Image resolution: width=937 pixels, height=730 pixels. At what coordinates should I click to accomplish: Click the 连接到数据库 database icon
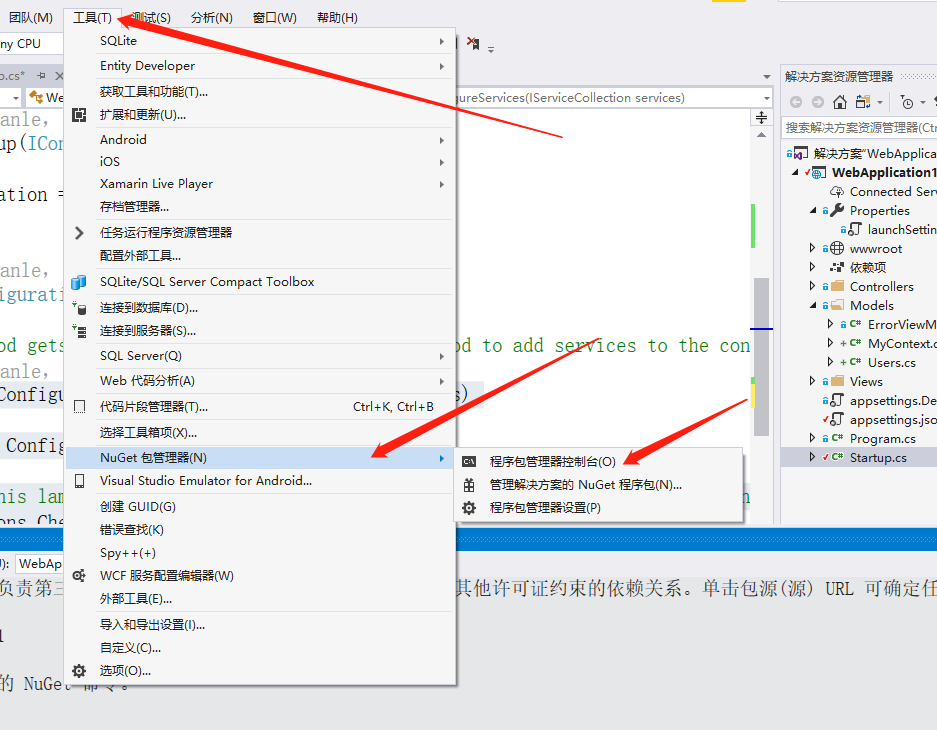point(79,308)
